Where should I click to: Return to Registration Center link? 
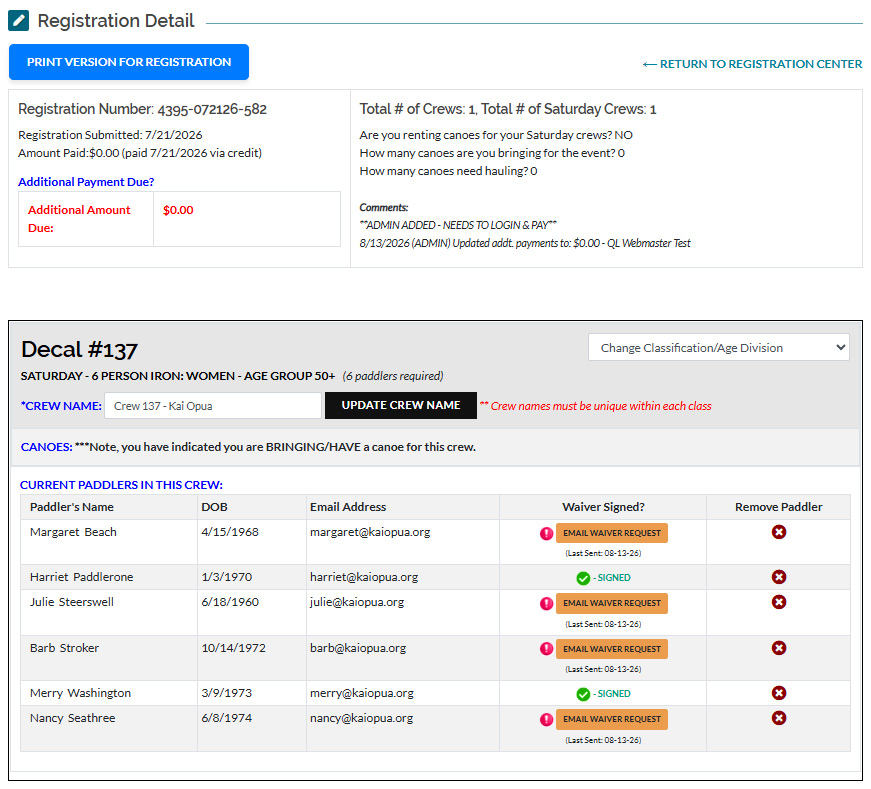click(752, 64)
